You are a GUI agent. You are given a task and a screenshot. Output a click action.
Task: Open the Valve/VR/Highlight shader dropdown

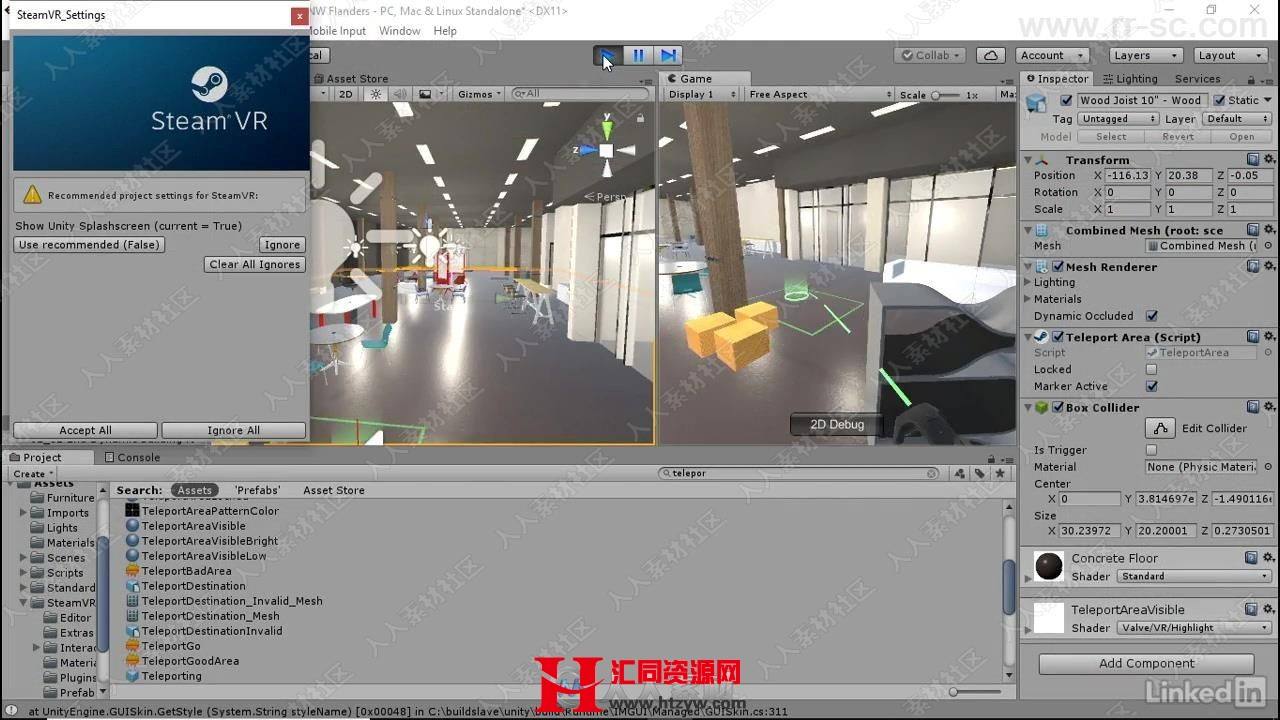(1194, 628)
